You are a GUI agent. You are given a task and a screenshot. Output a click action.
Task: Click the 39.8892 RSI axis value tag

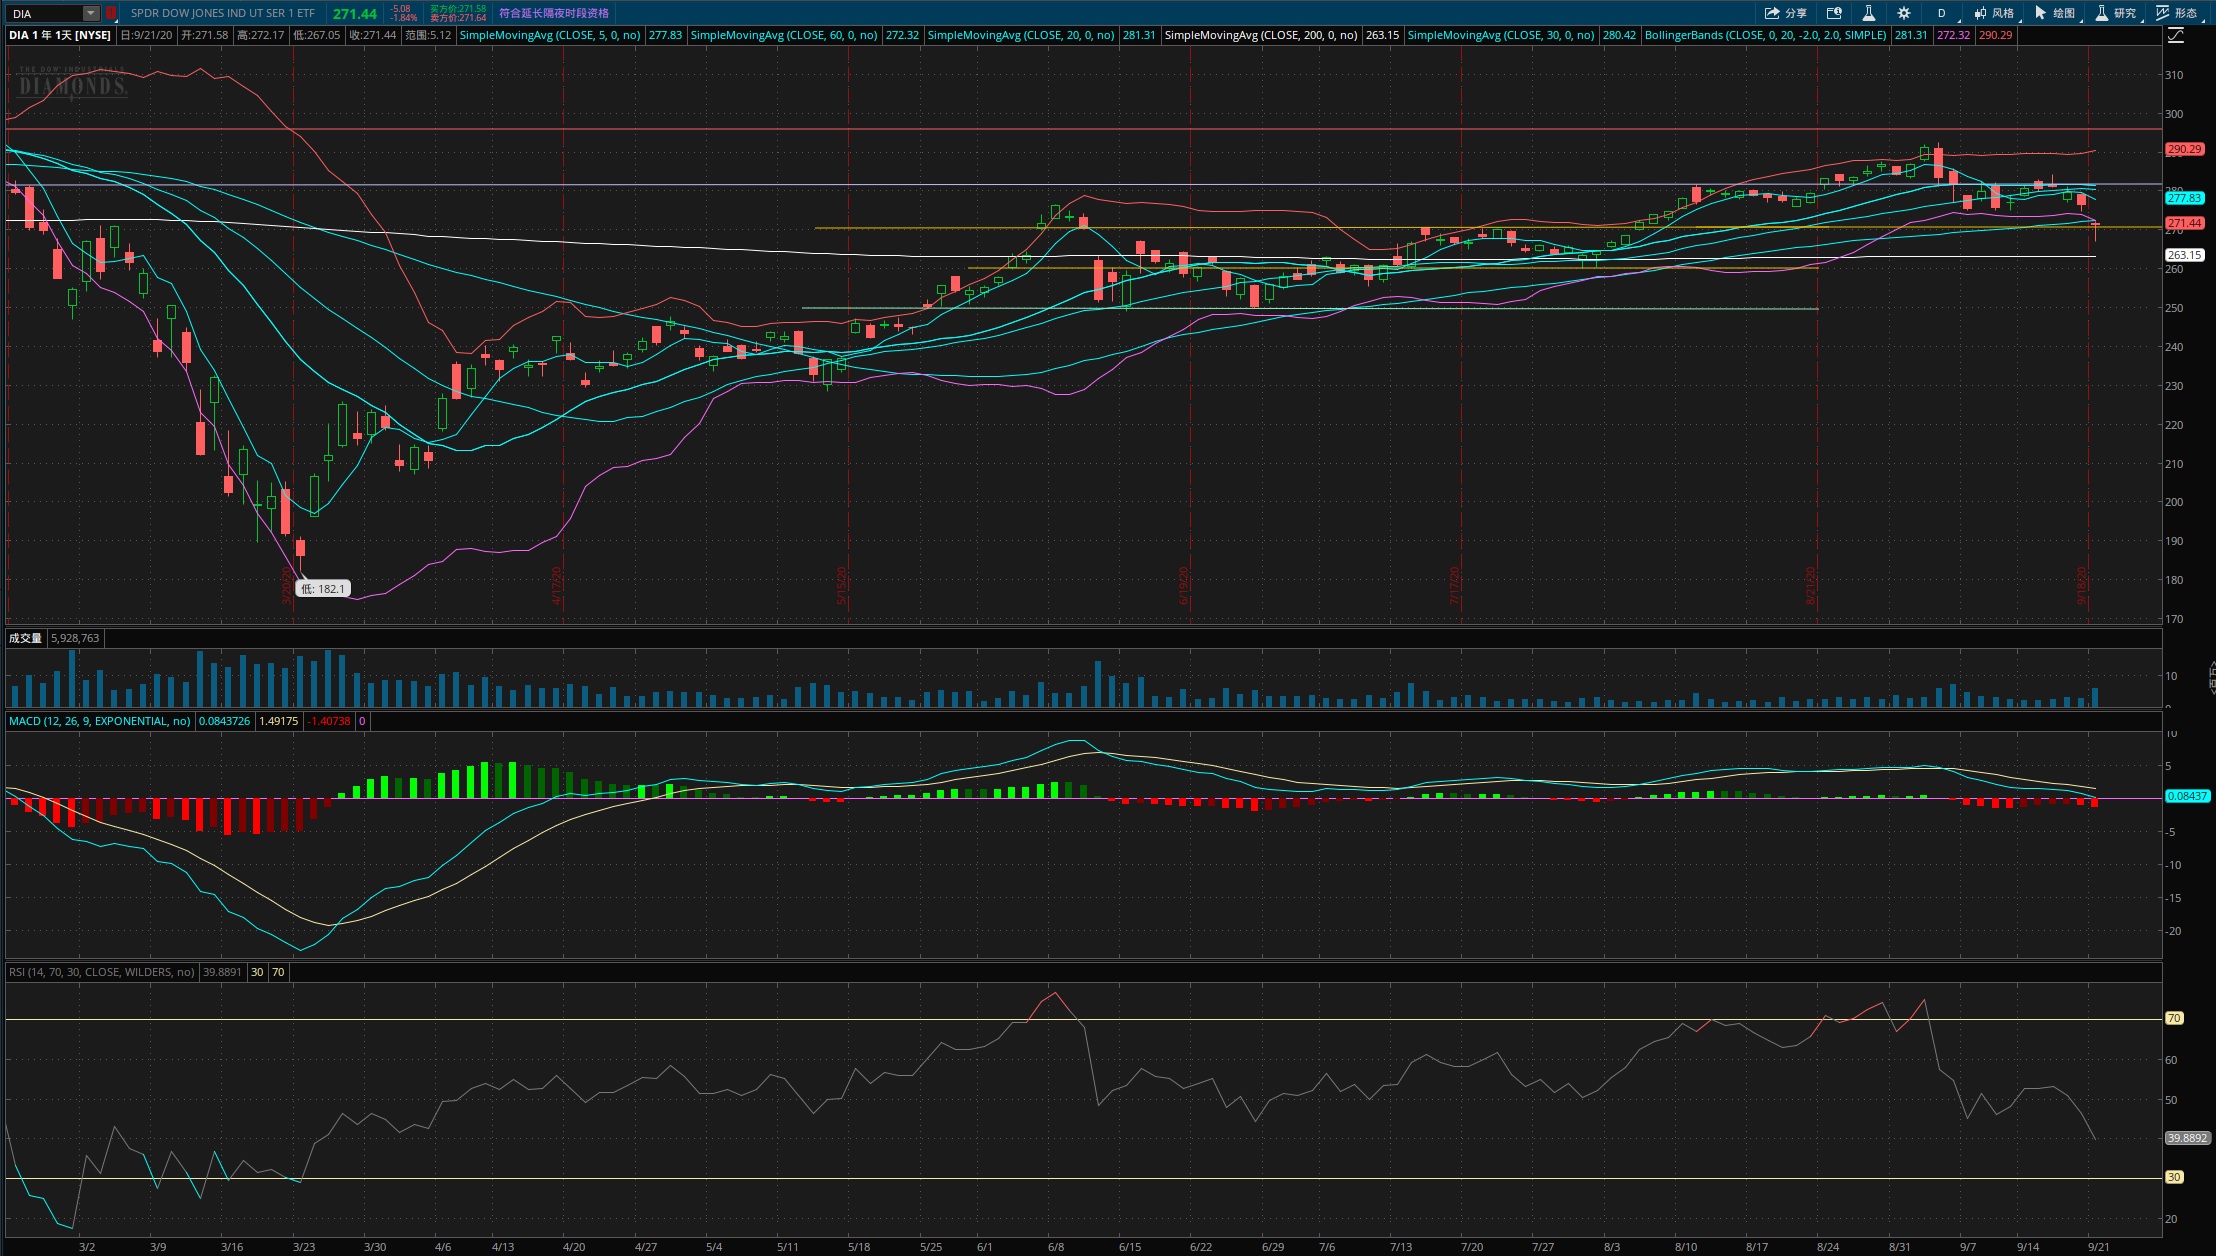click(x=2187, y=1138)
